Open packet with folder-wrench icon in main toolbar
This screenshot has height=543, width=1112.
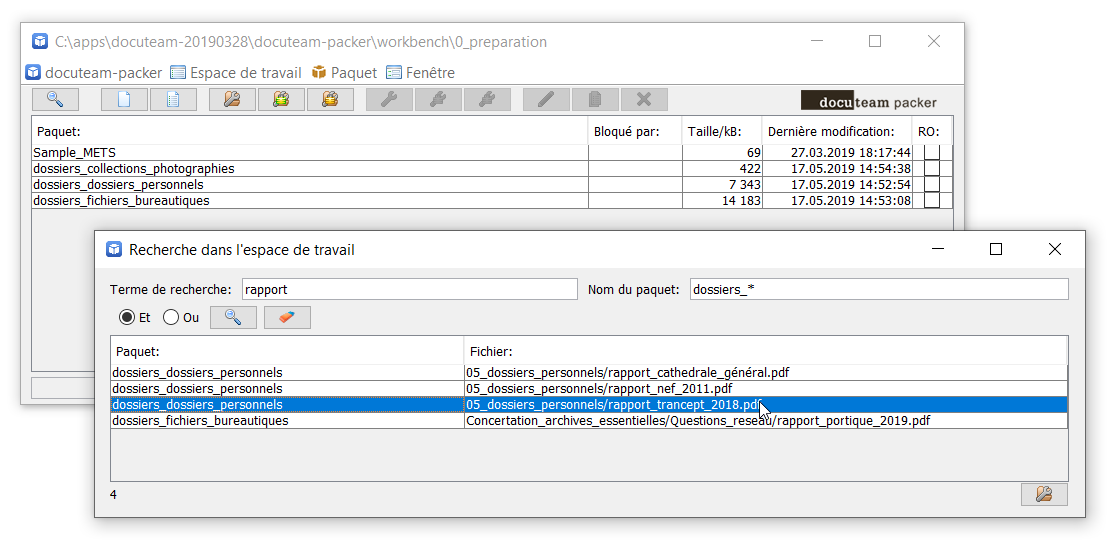233,100
